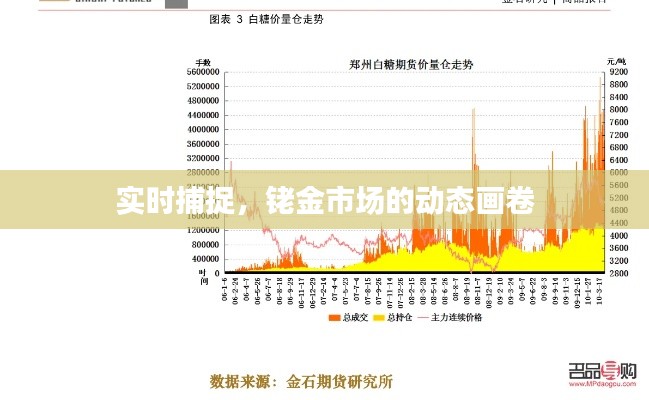Open the www.MPdaogou.com watermark link
The width and height of the screenshot is (649, 400).
(x=603, y=383)
